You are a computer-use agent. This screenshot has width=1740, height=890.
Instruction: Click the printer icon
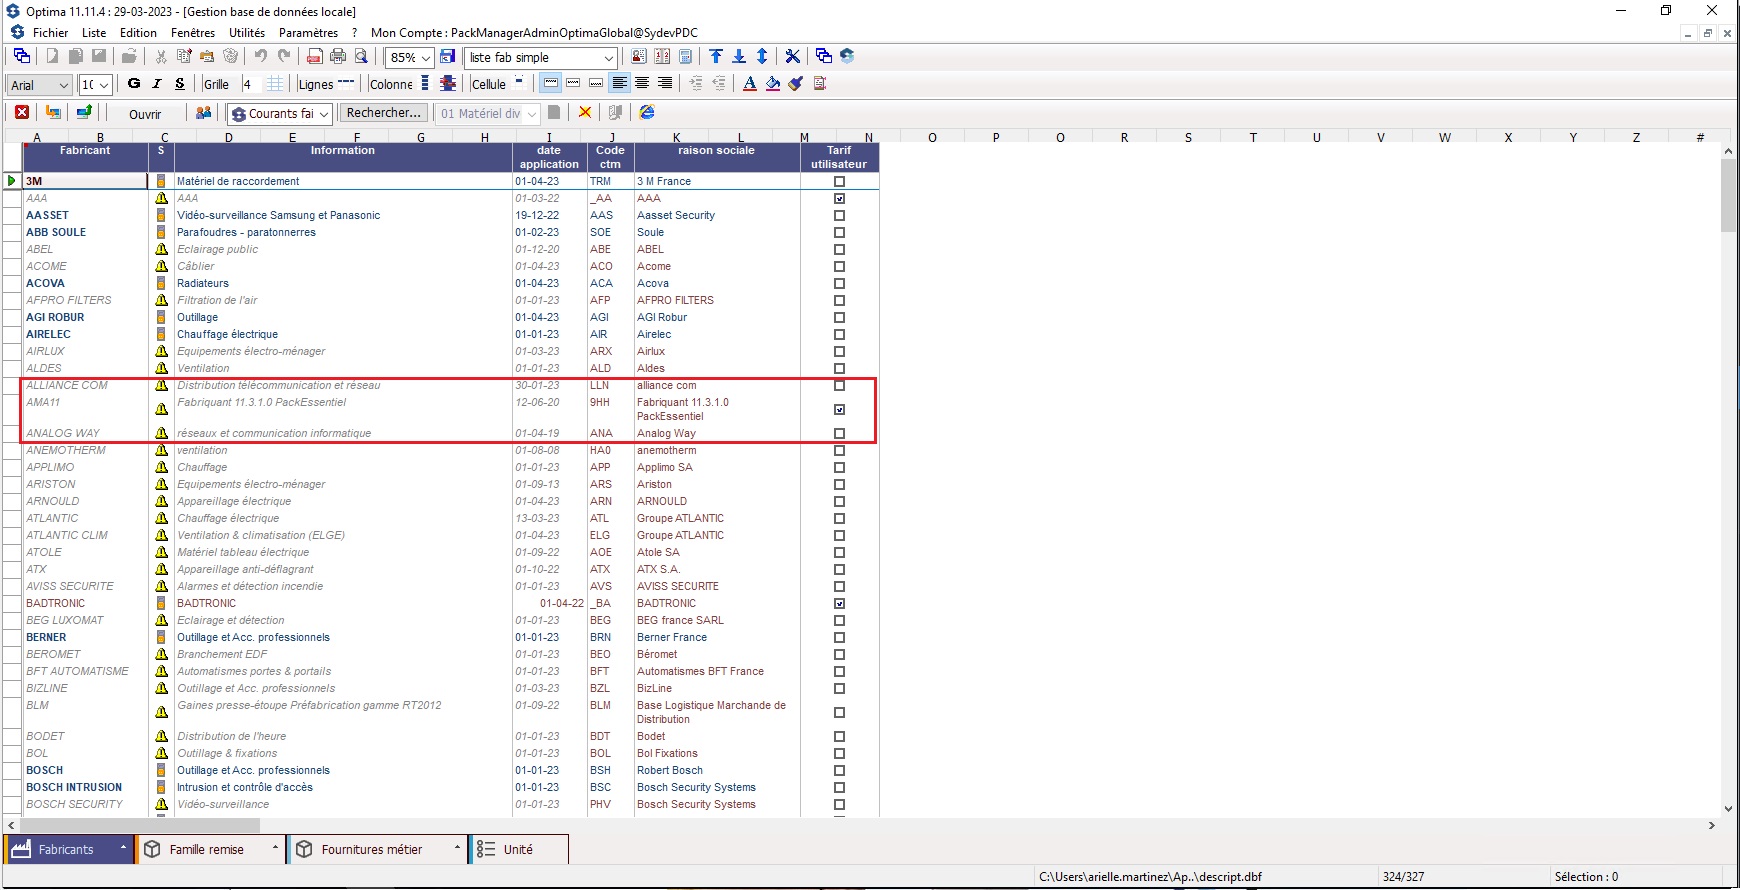tap(338, 56)
